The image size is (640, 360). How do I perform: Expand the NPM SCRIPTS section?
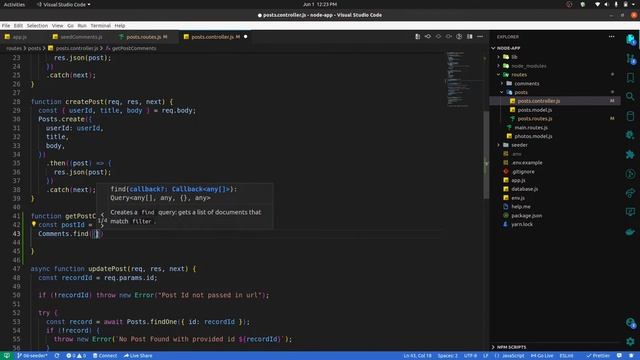[x=511, y=347]
